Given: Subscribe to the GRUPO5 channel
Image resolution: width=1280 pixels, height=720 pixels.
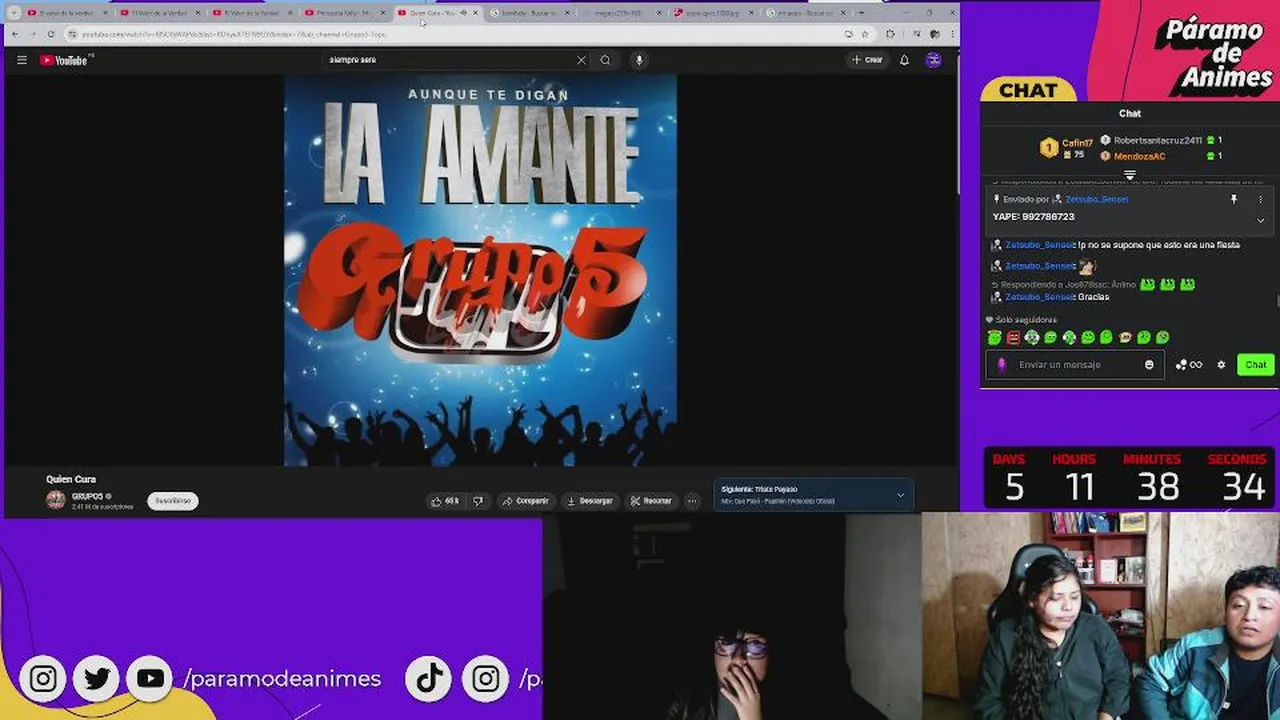Looking at the screenshot, I should click(173, 501).
